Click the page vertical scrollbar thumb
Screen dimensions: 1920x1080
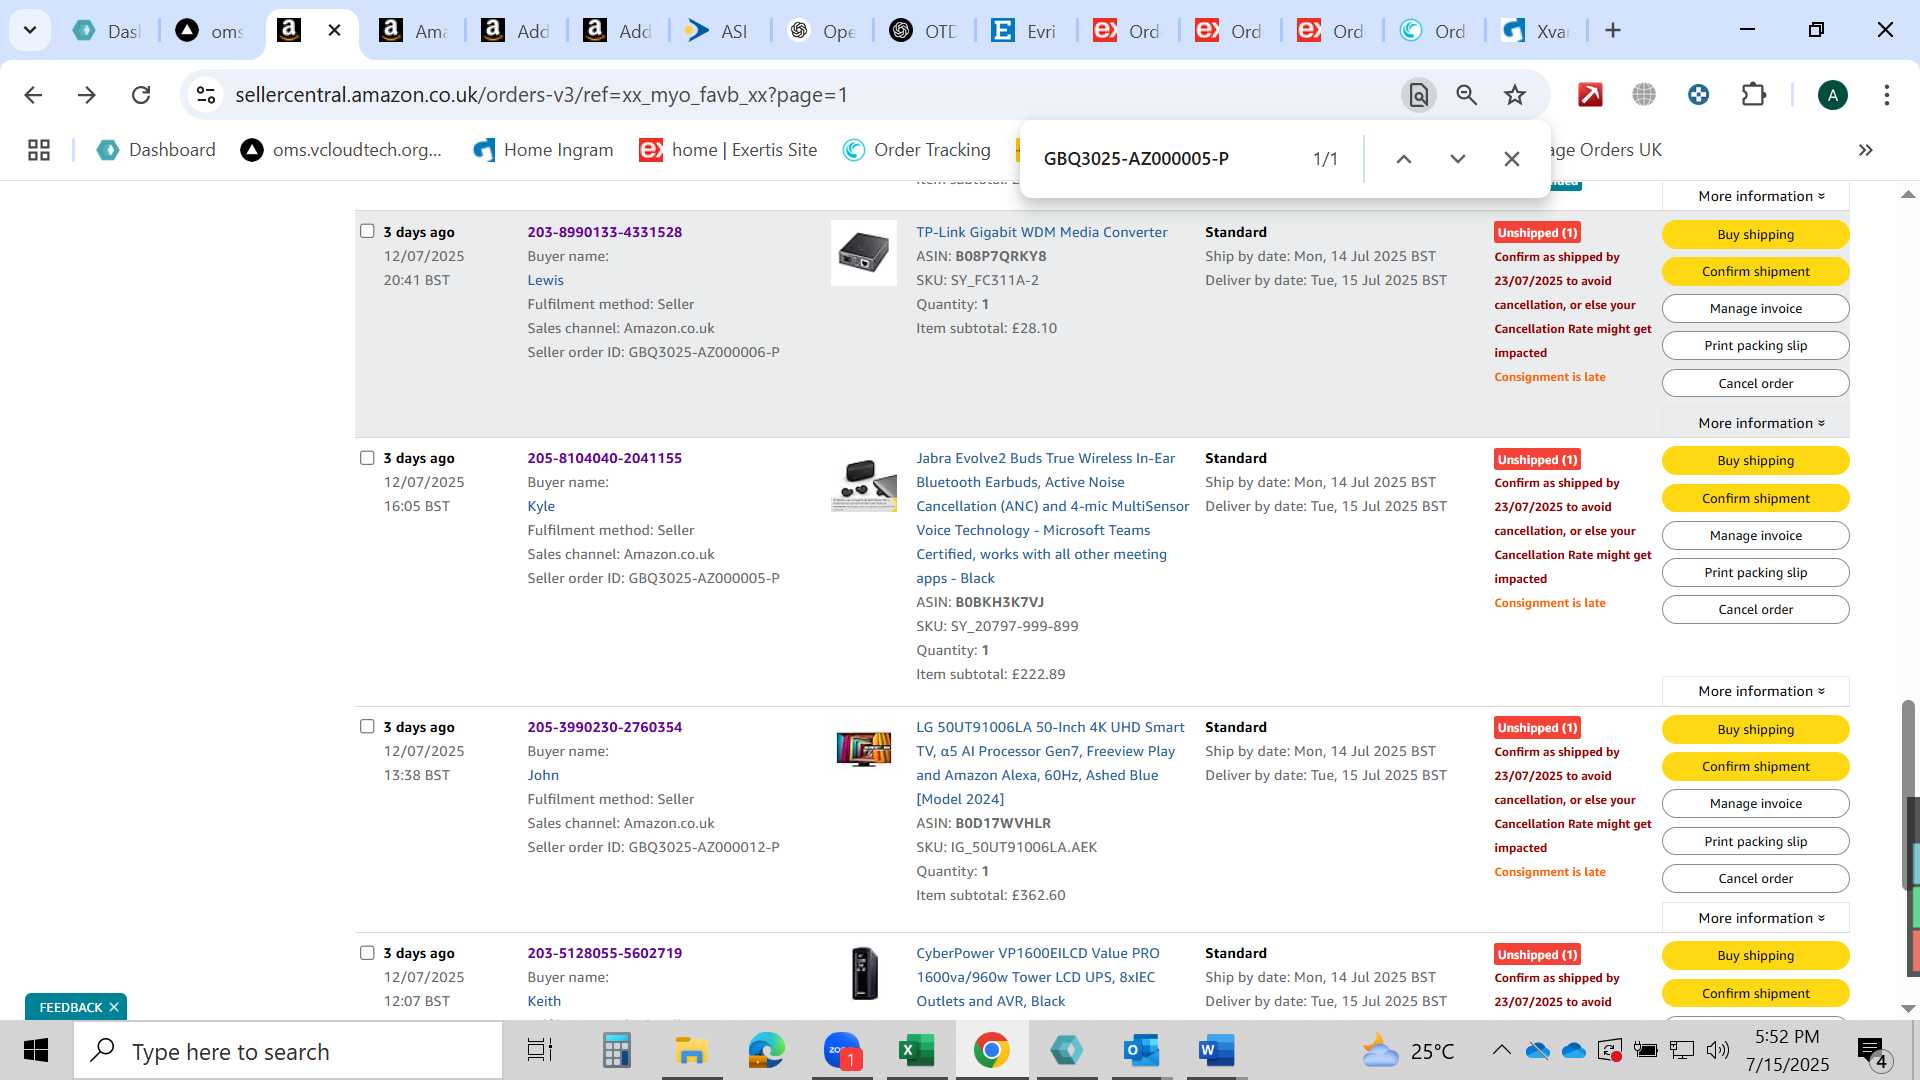tap(1908, 795)
